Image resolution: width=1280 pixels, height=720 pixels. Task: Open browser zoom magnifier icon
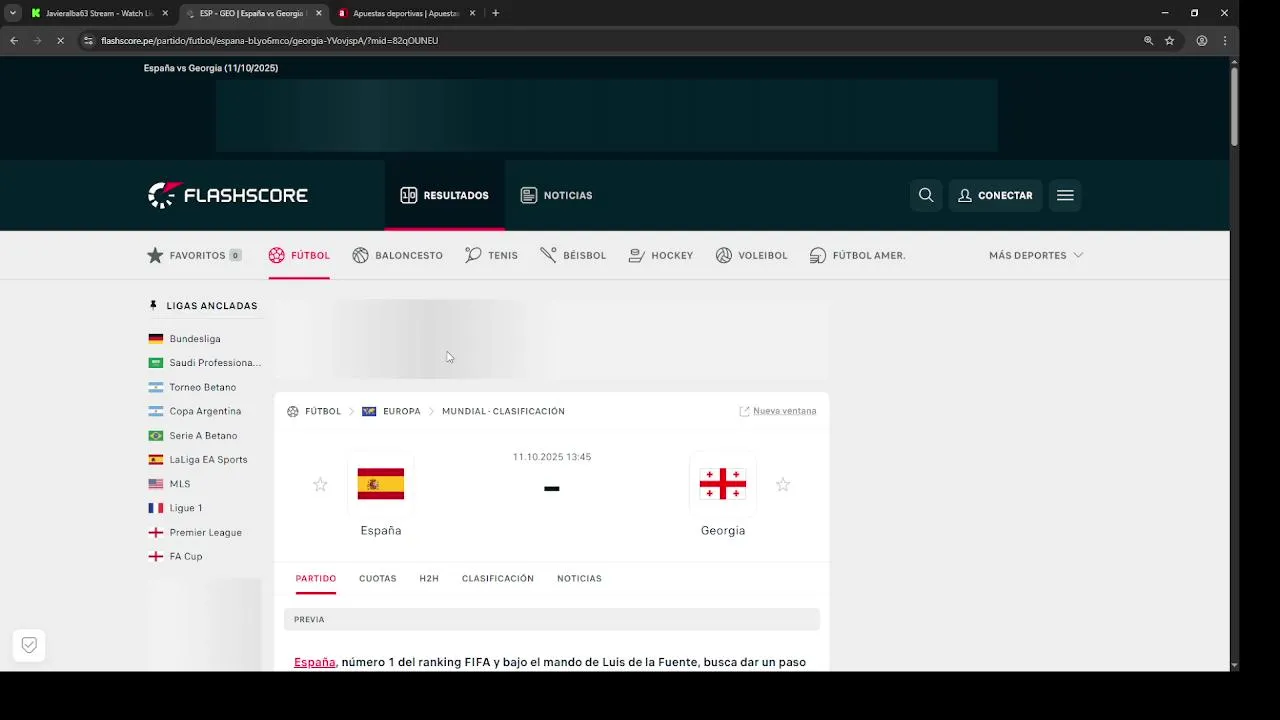(x=1148, y=41)
